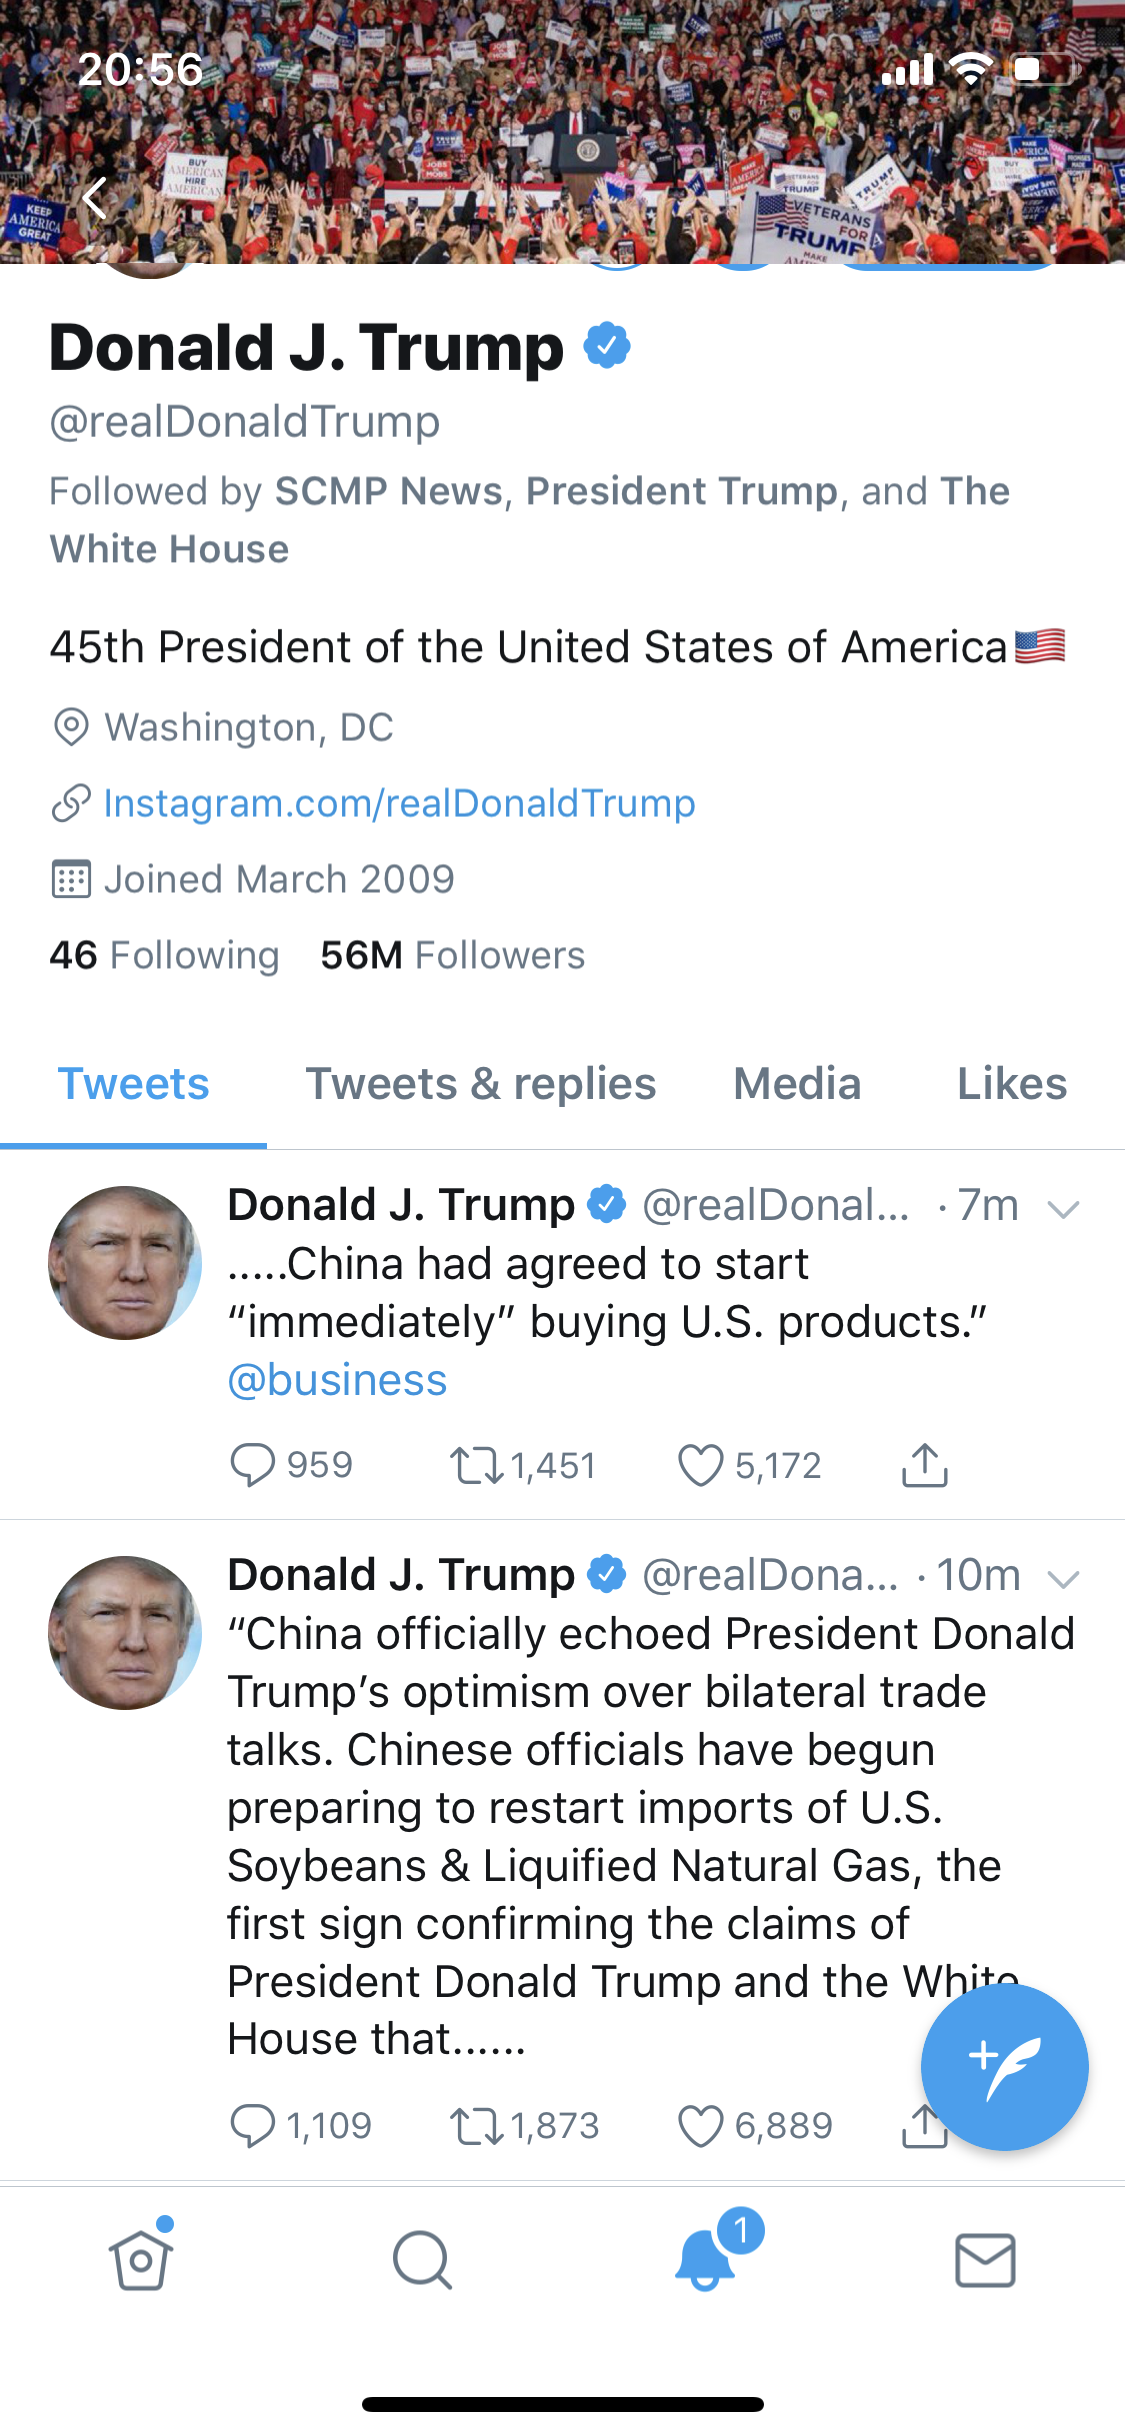
Task: Reply to the 7m China tweet
Action: (x=252, y=1466)
